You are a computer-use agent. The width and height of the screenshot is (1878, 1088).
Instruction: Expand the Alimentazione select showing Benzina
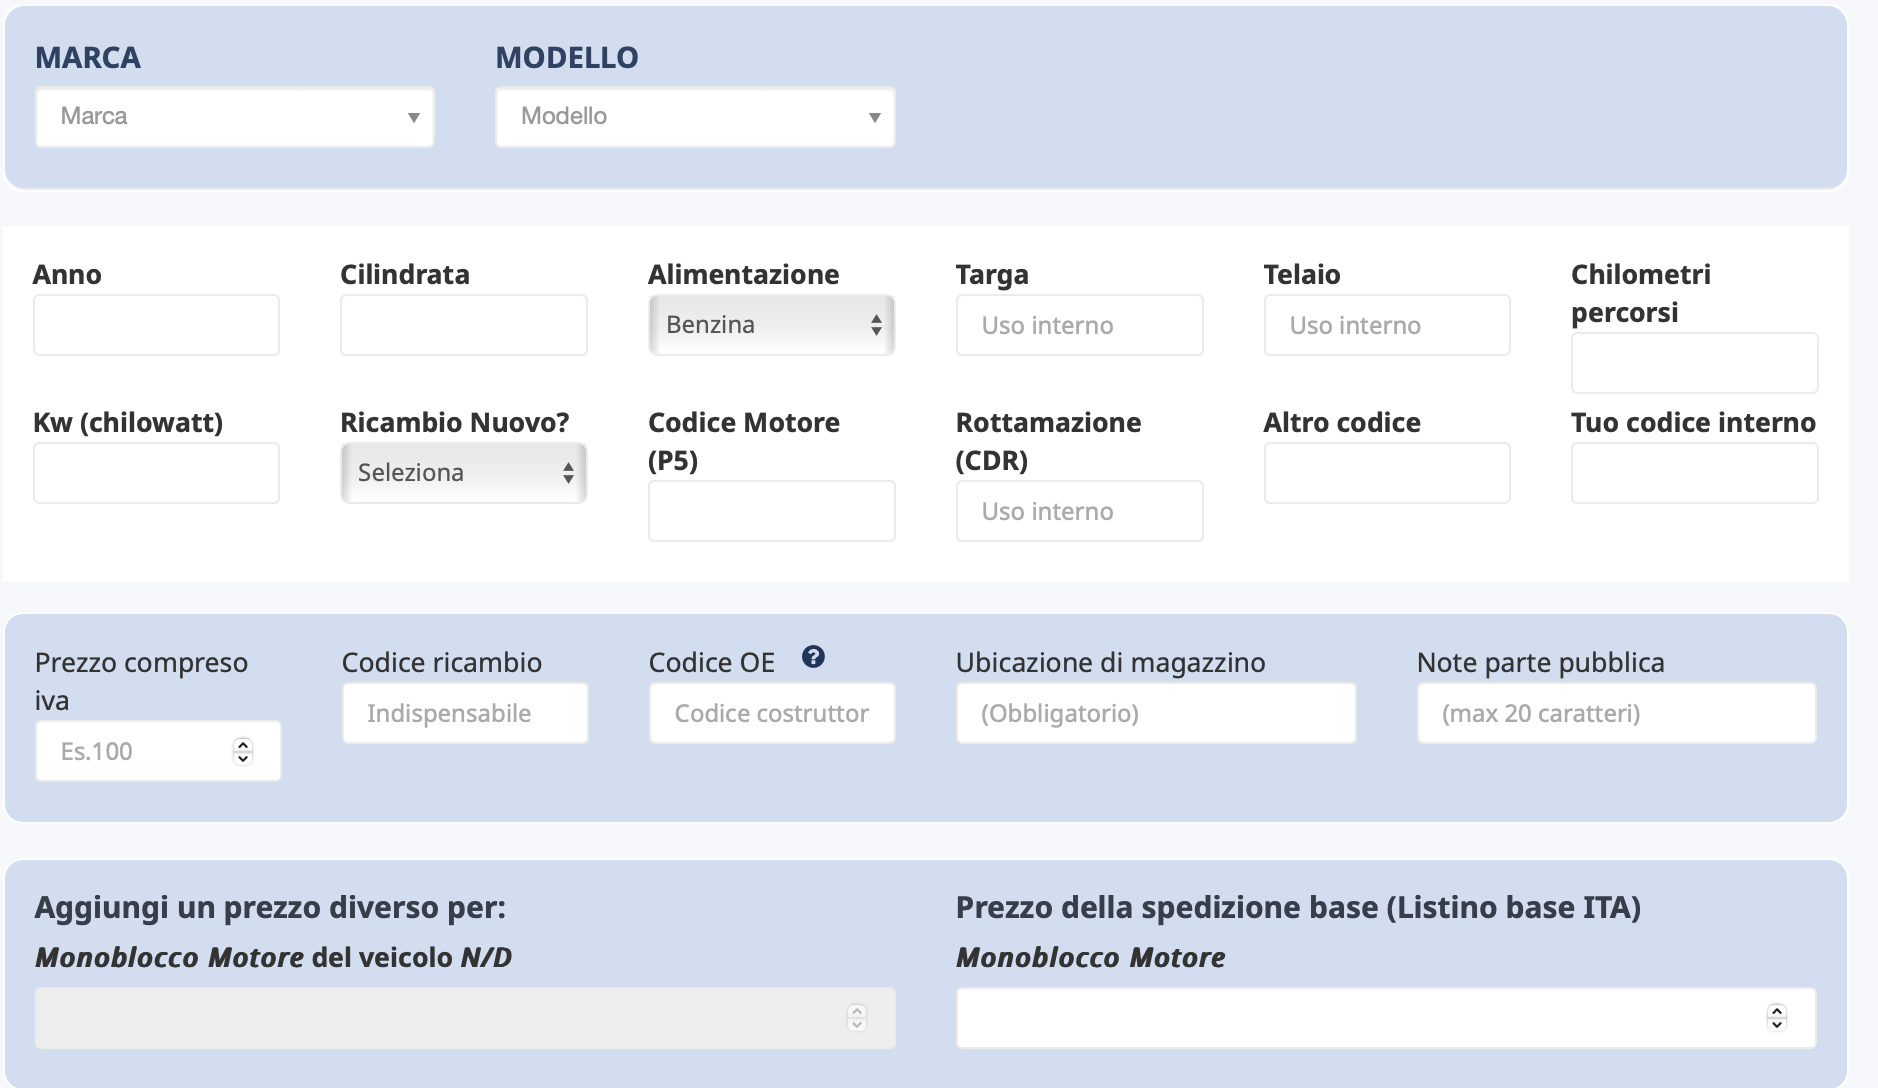pos(771,325)
